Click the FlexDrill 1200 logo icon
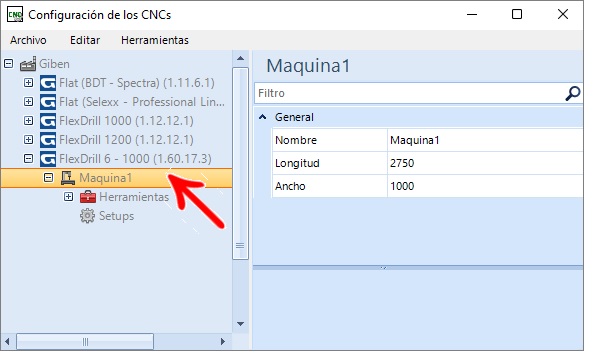The image size is (595, 361). (48, 140)
